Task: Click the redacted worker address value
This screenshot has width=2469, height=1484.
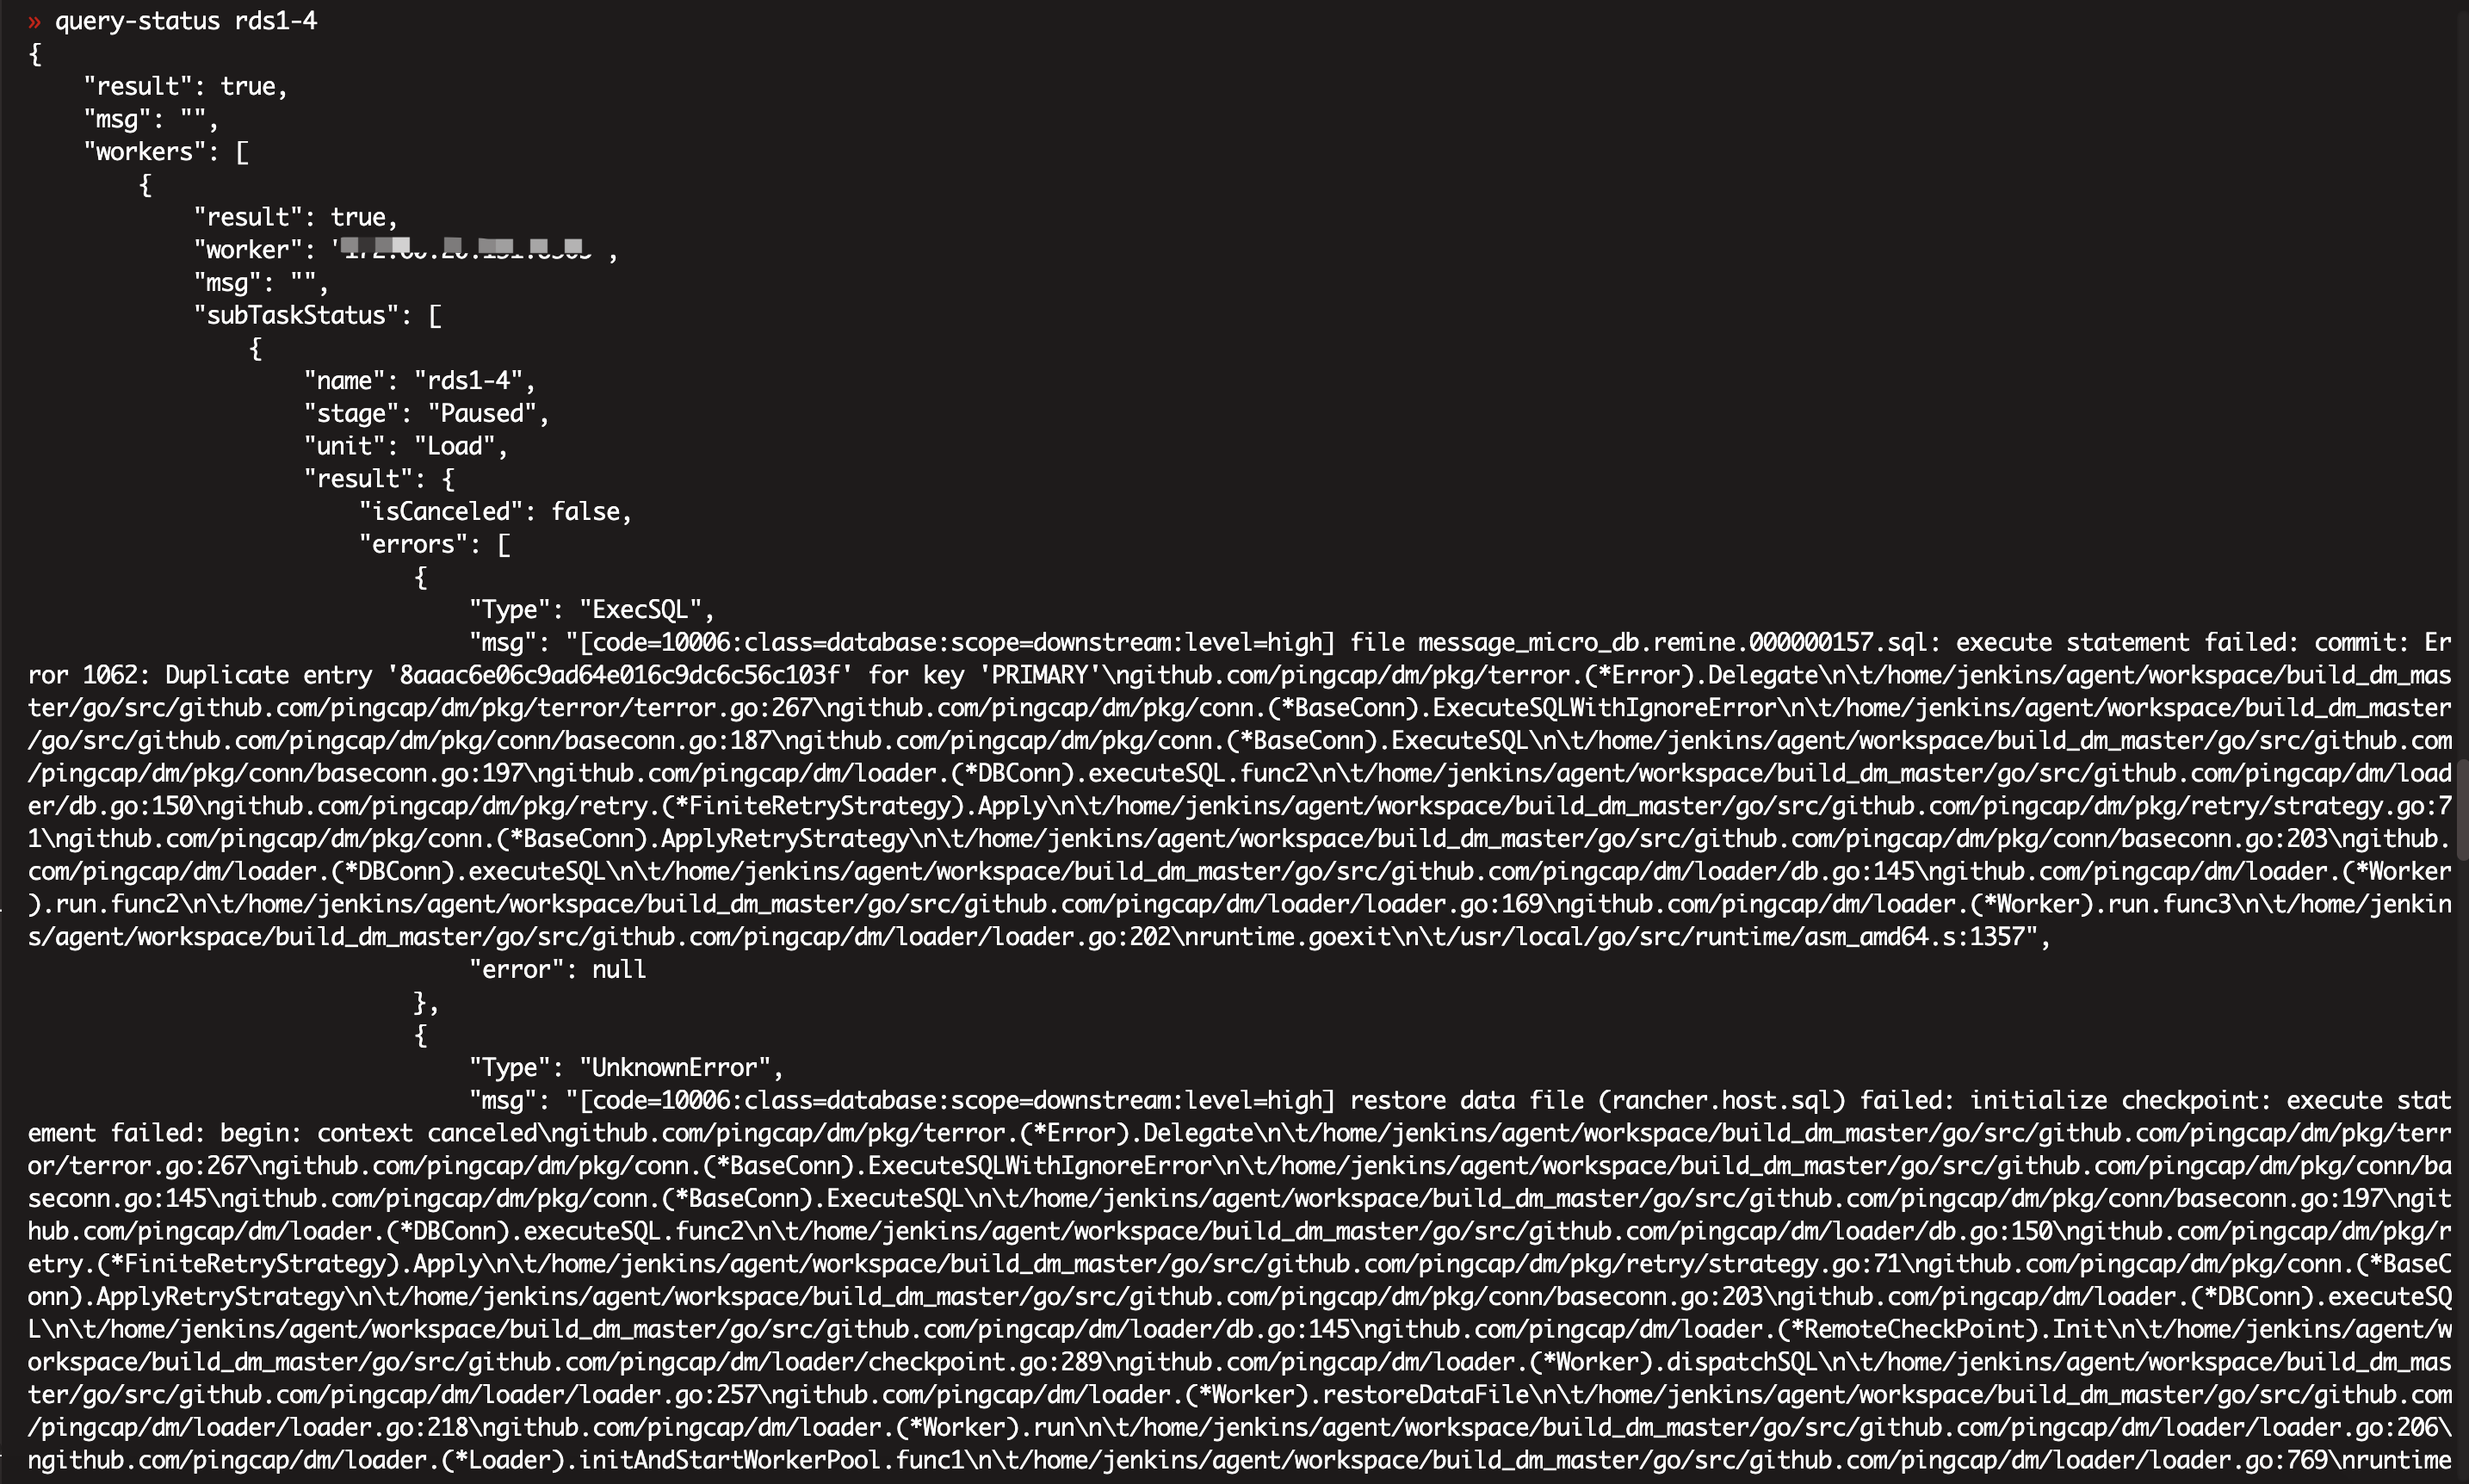Action: (463, 250)
